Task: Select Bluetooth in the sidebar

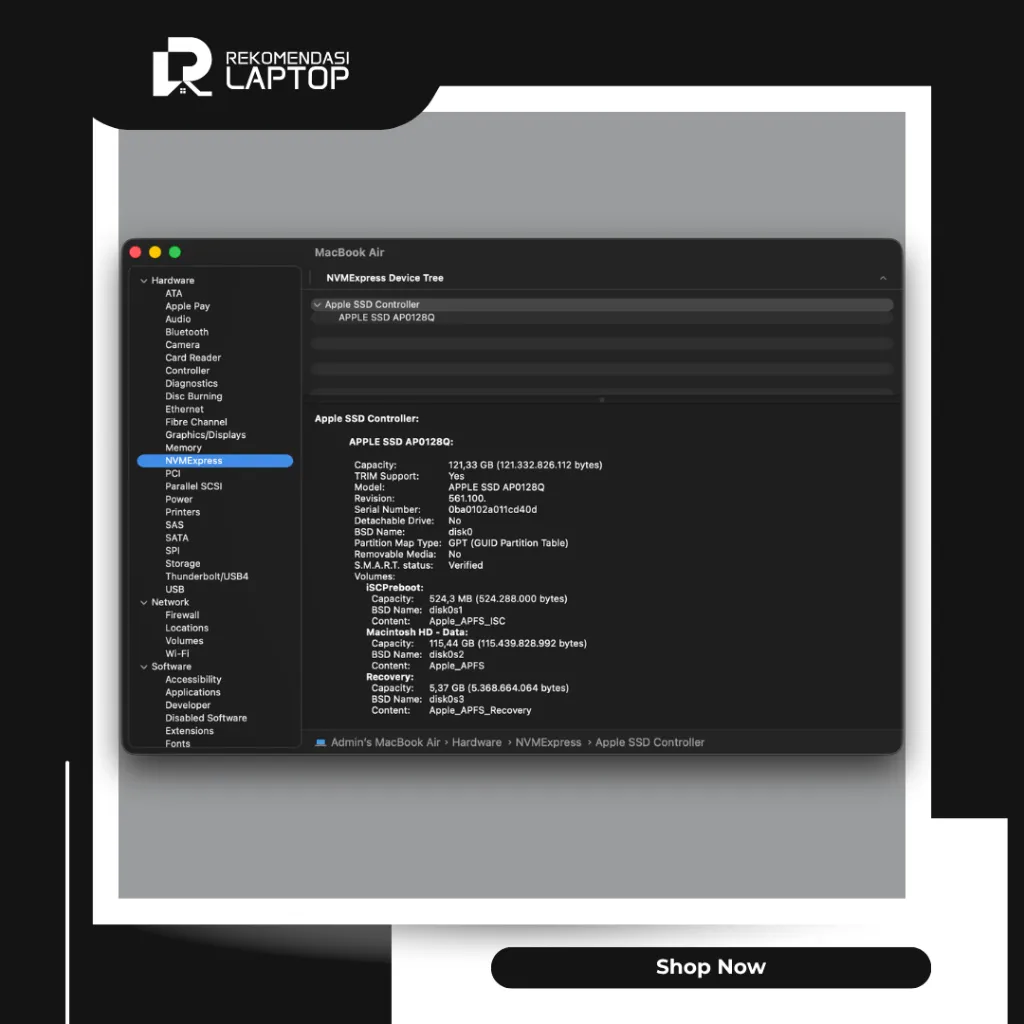Action: [187, 332]
